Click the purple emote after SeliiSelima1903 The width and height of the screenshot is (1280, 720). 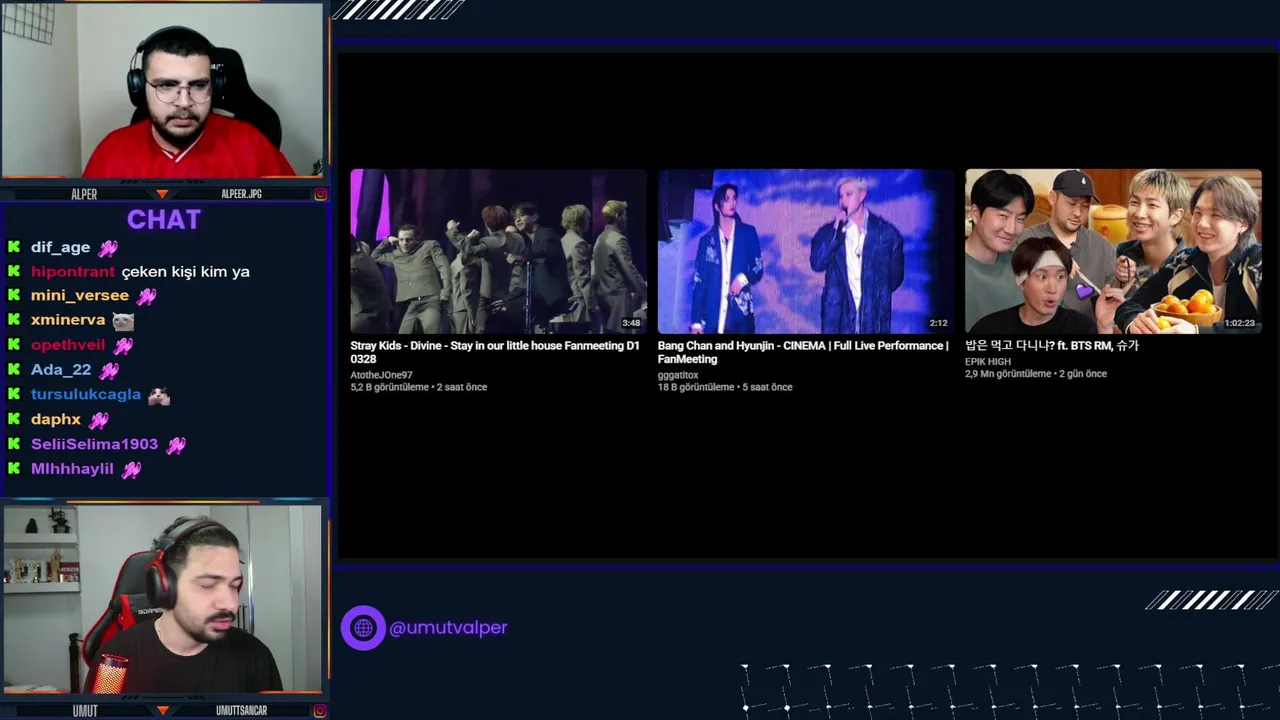click(176, 445)
